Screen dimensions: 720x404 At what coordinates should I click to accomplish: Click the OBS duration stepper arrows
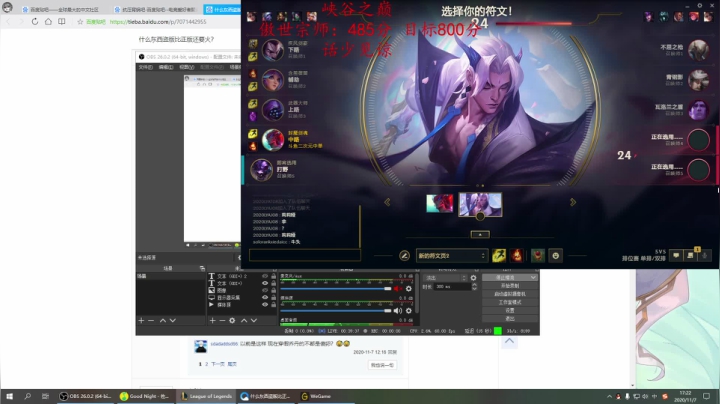[474, 286]
